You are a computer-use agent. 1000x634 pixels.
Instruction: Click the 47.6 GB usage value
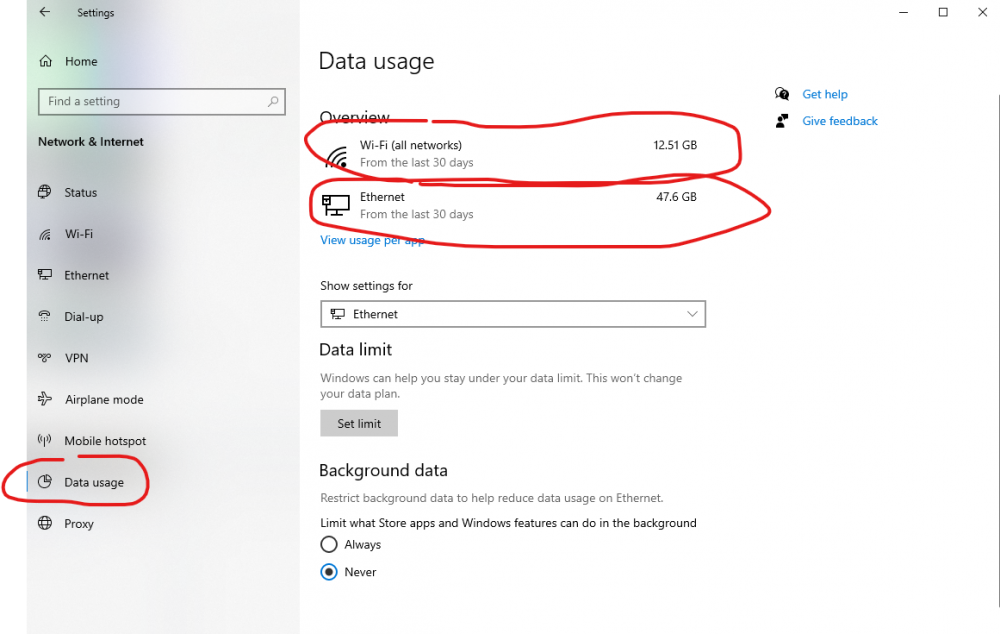(x=676, y=196)
